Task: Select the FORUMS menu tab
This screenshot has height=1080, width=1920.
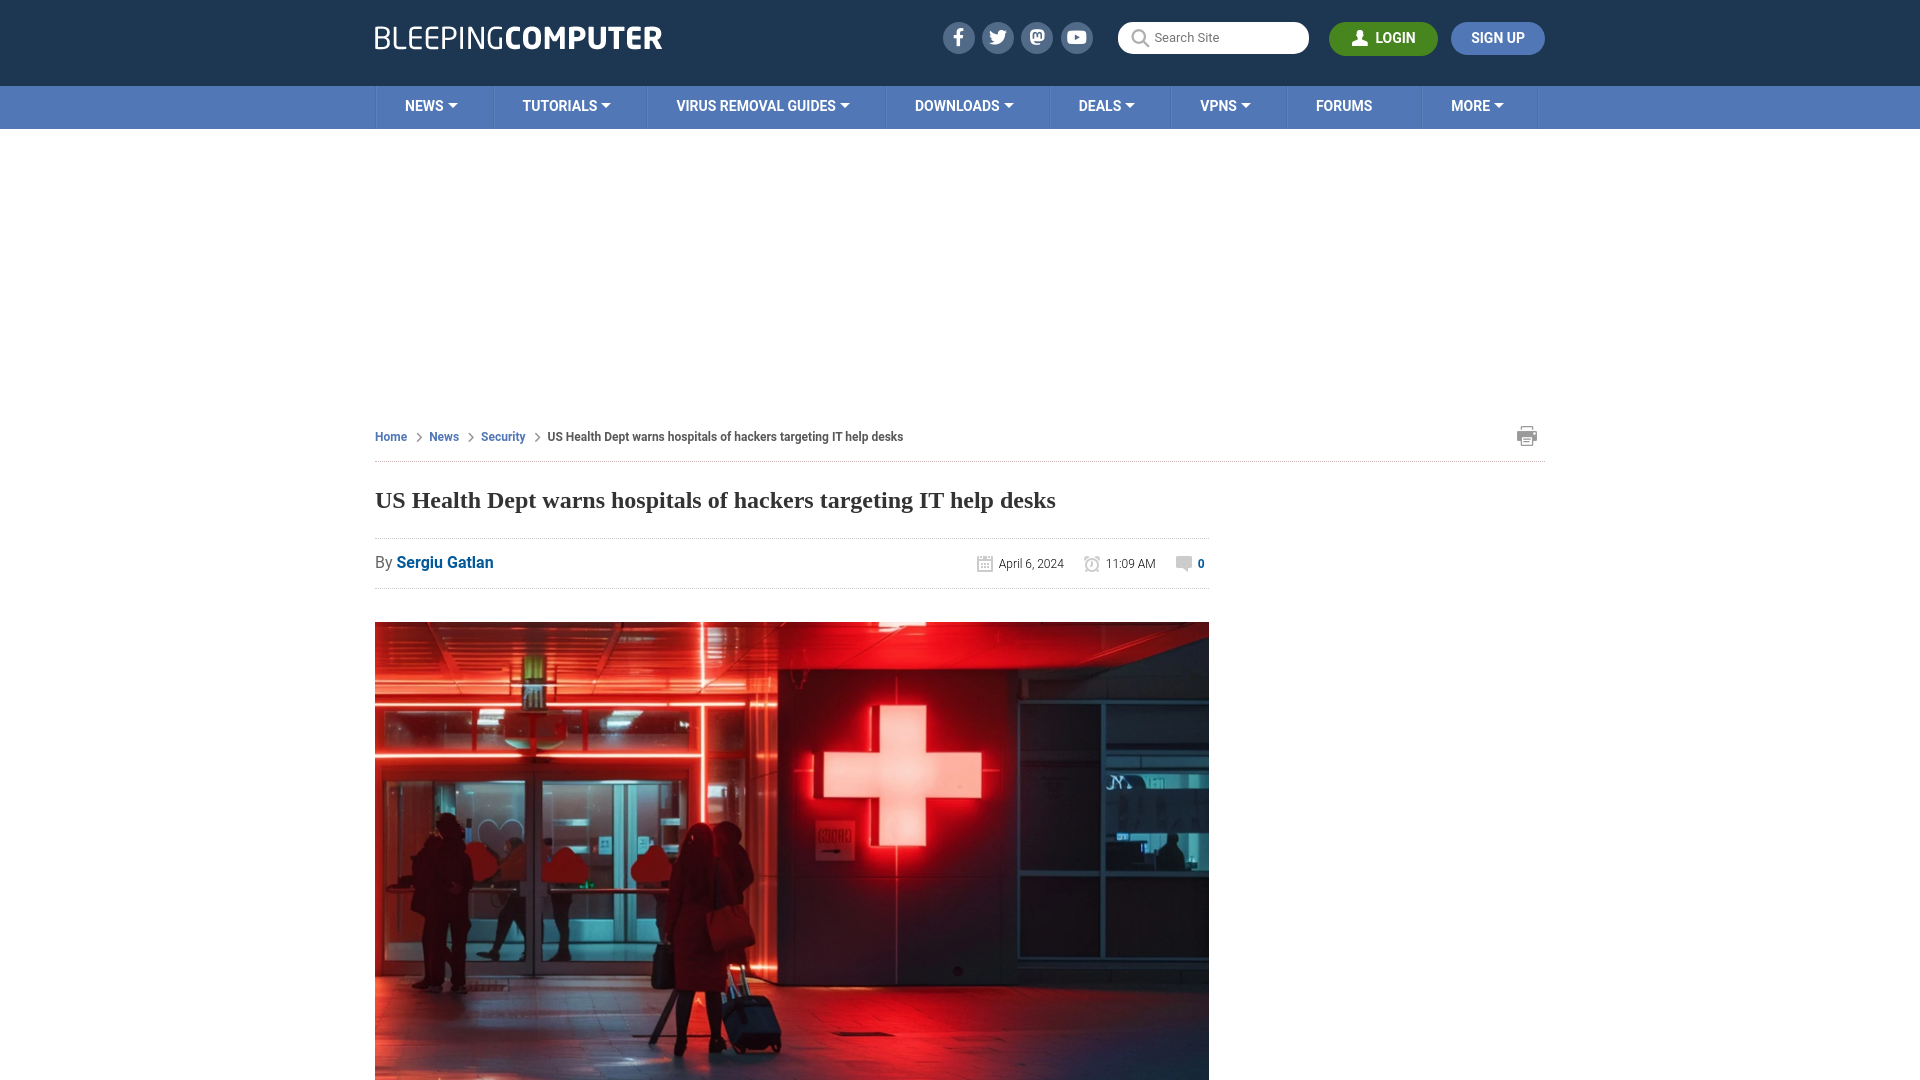Action: click(1344, 105)
